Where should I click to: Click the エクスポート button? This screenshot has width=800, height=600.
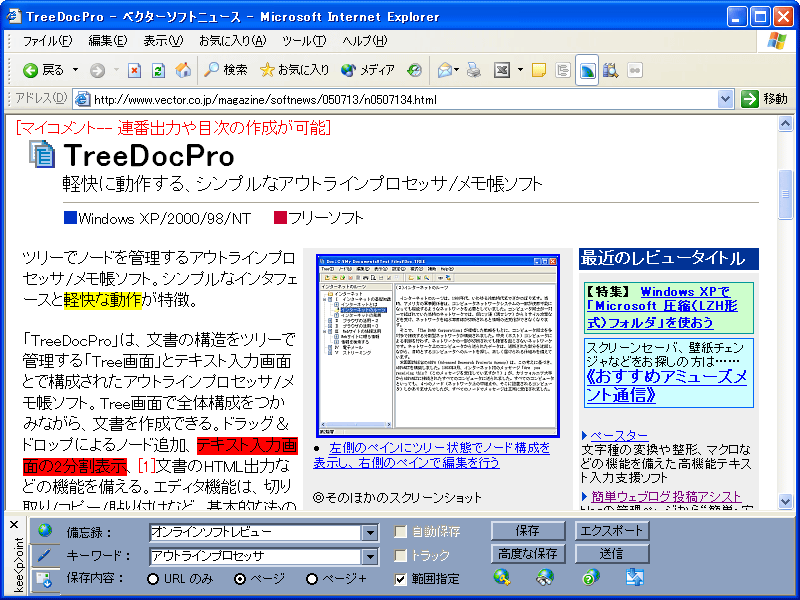612,531
